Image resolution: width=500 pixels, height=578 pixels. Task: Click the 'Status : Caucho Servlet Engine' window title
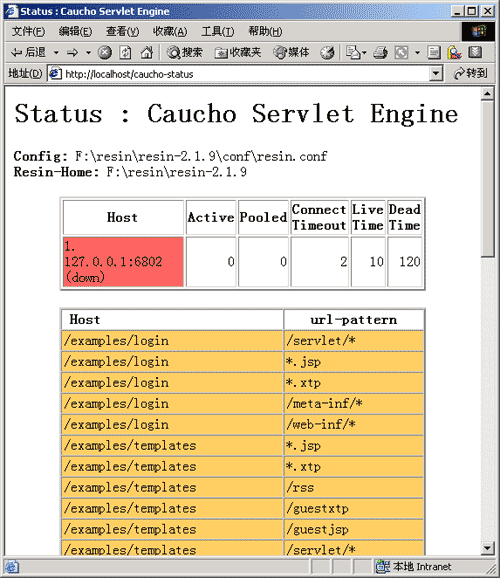tap(95, 11)
